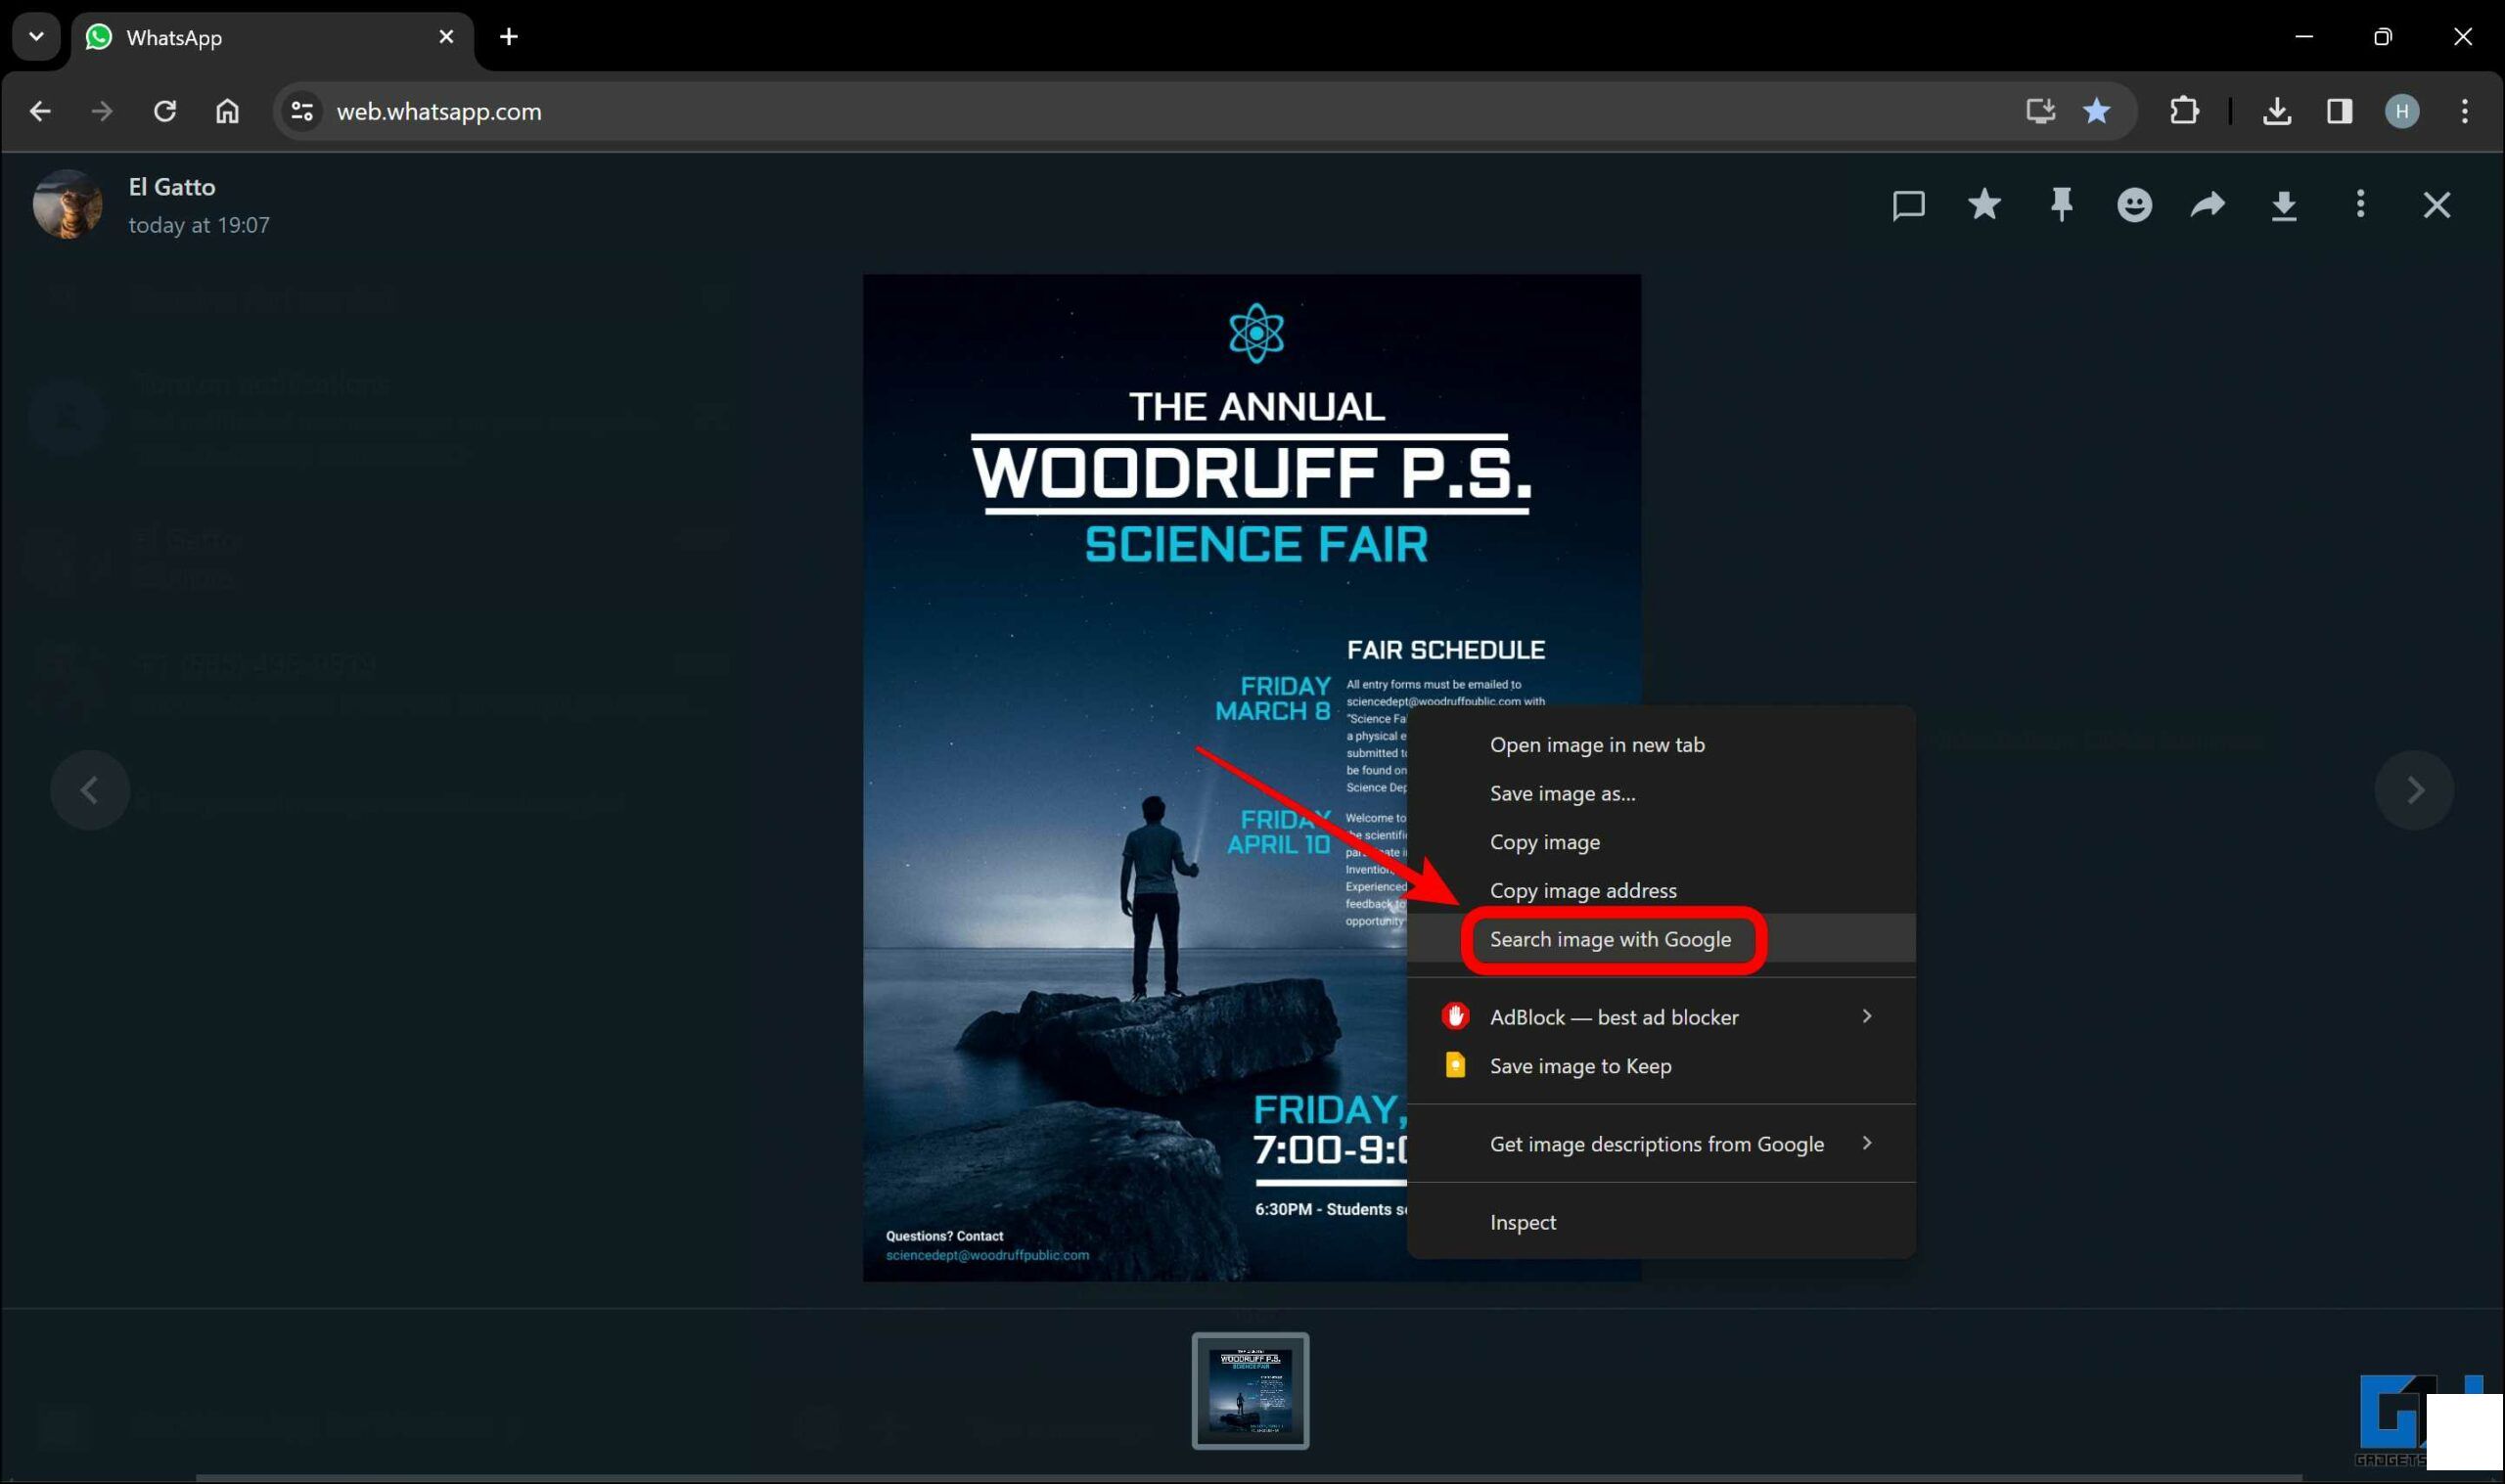
Task: Expand AdBlock context menu submenu
Action: pyautogui.click(x=1867, y=1015)
